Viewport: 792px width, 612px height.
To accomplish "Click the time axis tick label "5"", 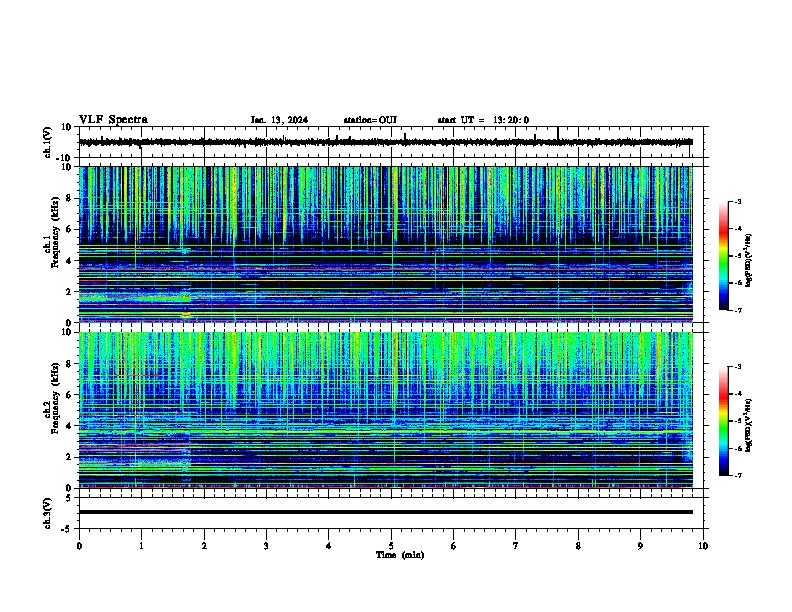I will click(391, 546).
